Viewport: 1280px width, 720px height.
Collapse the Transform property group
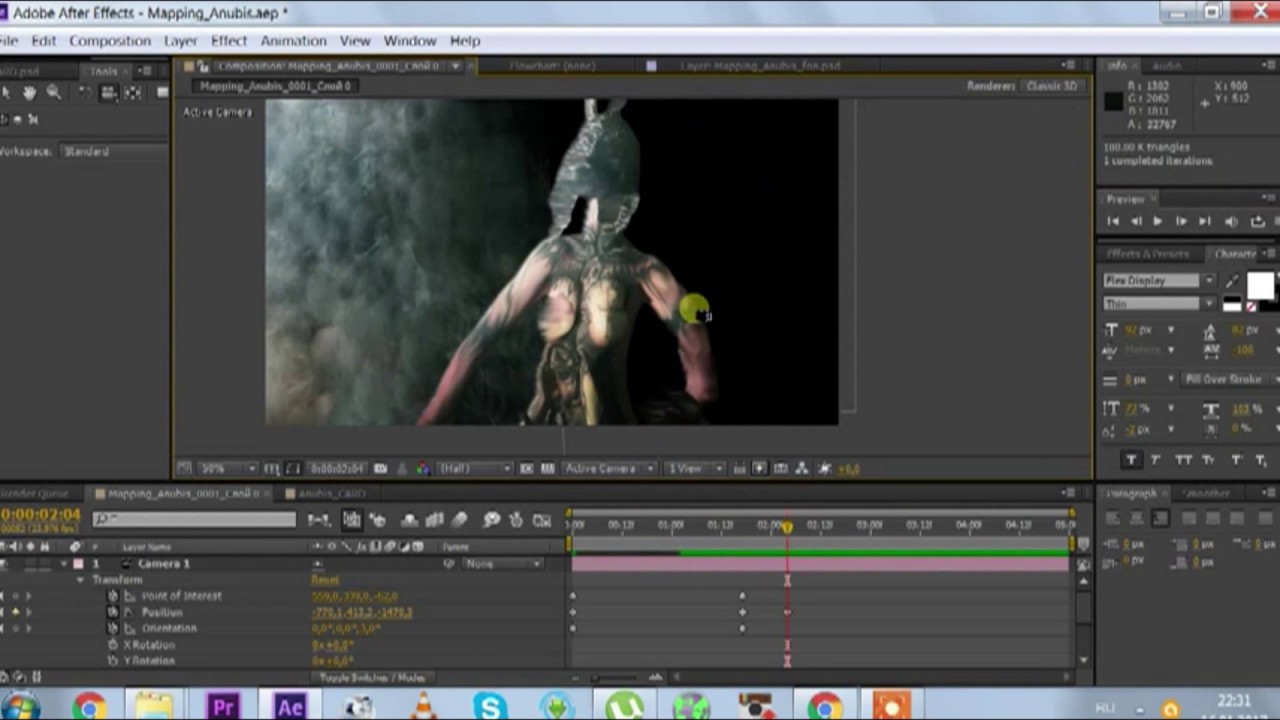[x=80, y=580]
